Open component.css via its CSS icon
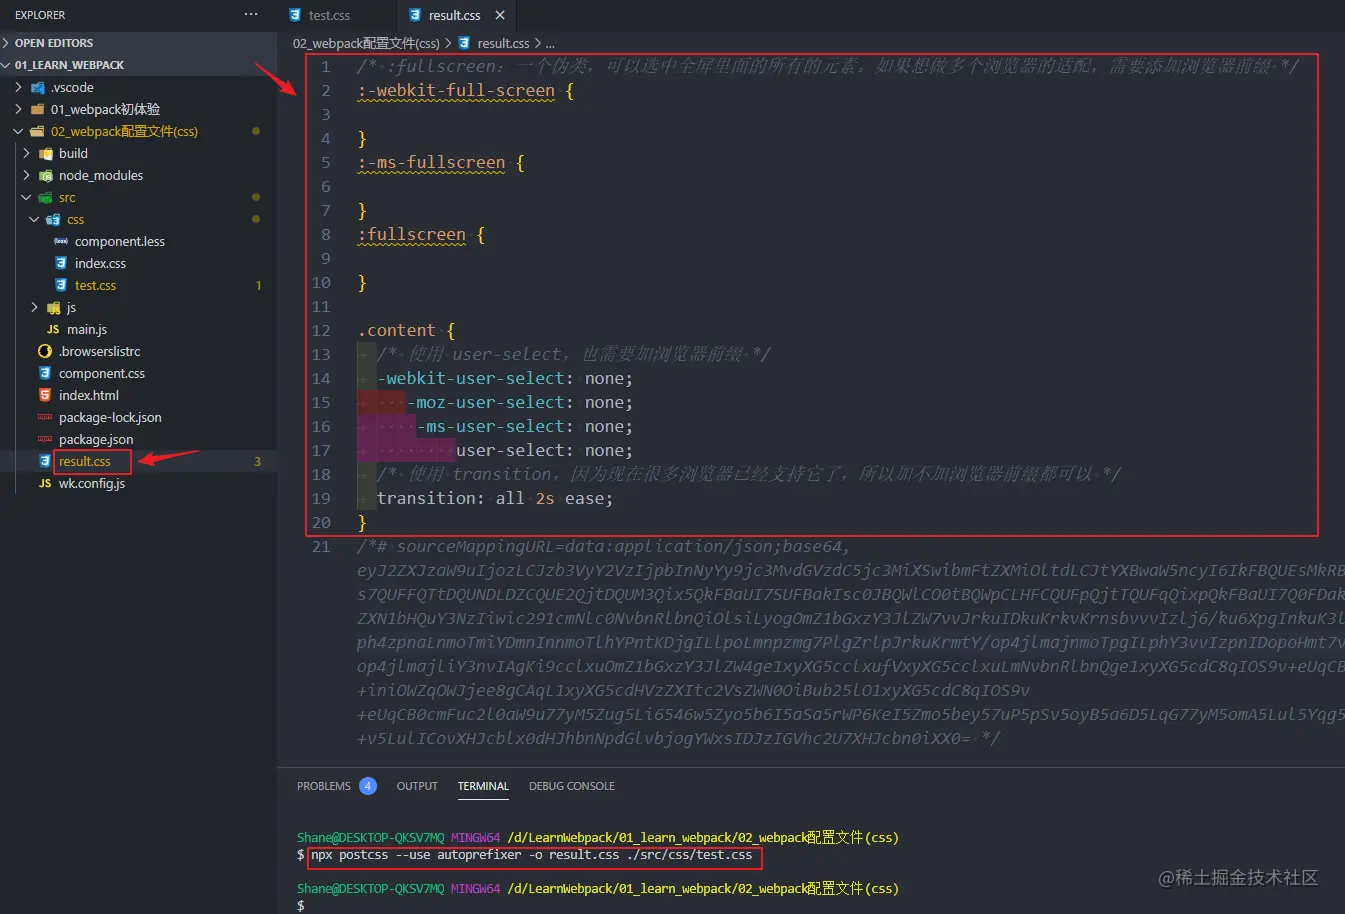Viewport: 1345px width, 914px height. coord(45,373)
